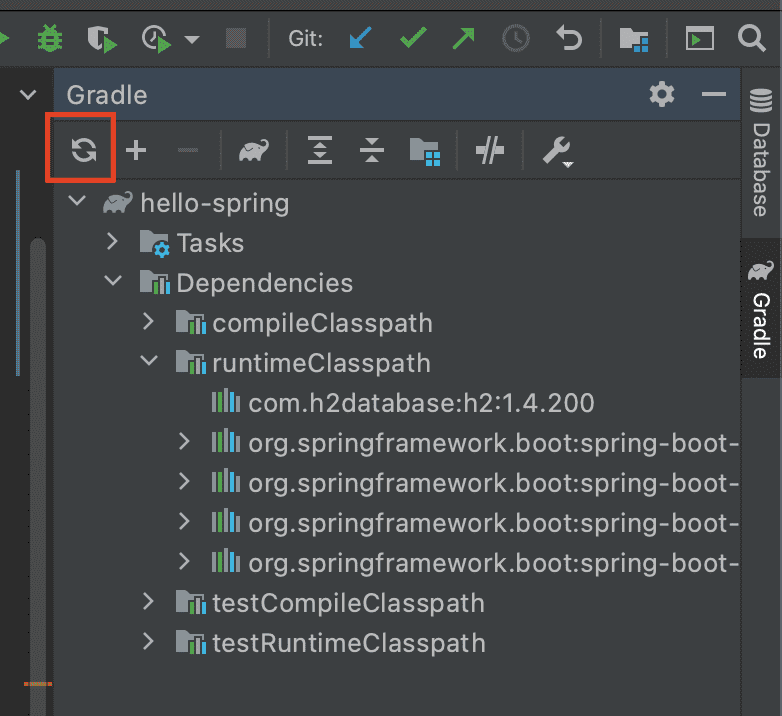Select hello-spring project label

coord(215,203)
